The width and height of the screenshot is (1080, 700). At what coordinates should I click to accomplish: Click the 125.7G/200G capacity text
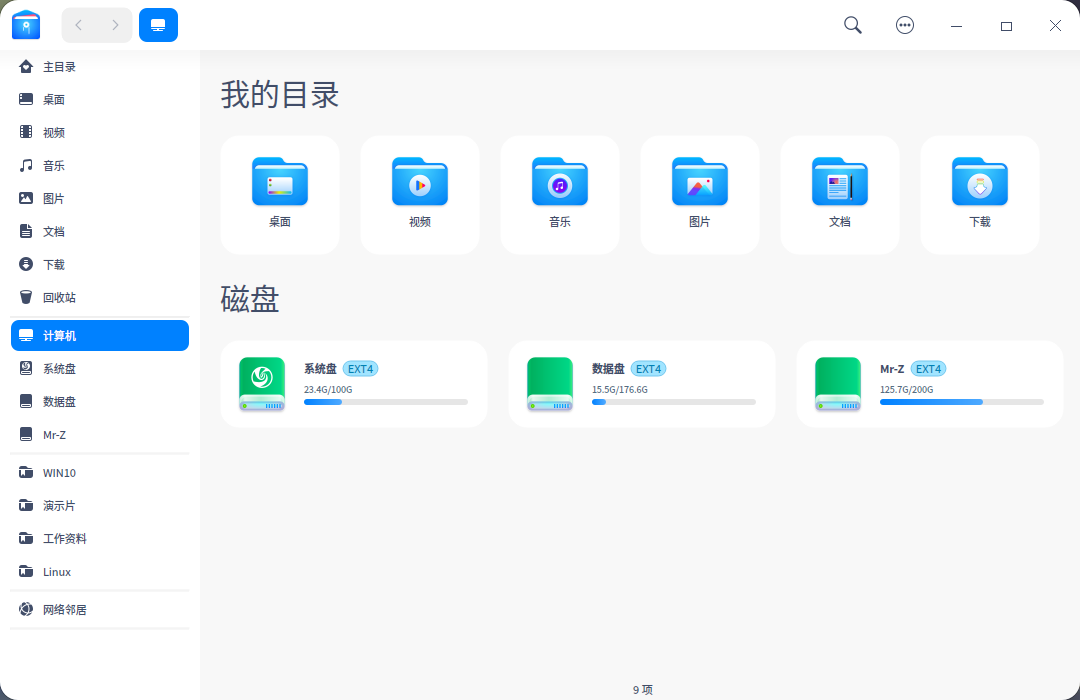tap(906, 389)
